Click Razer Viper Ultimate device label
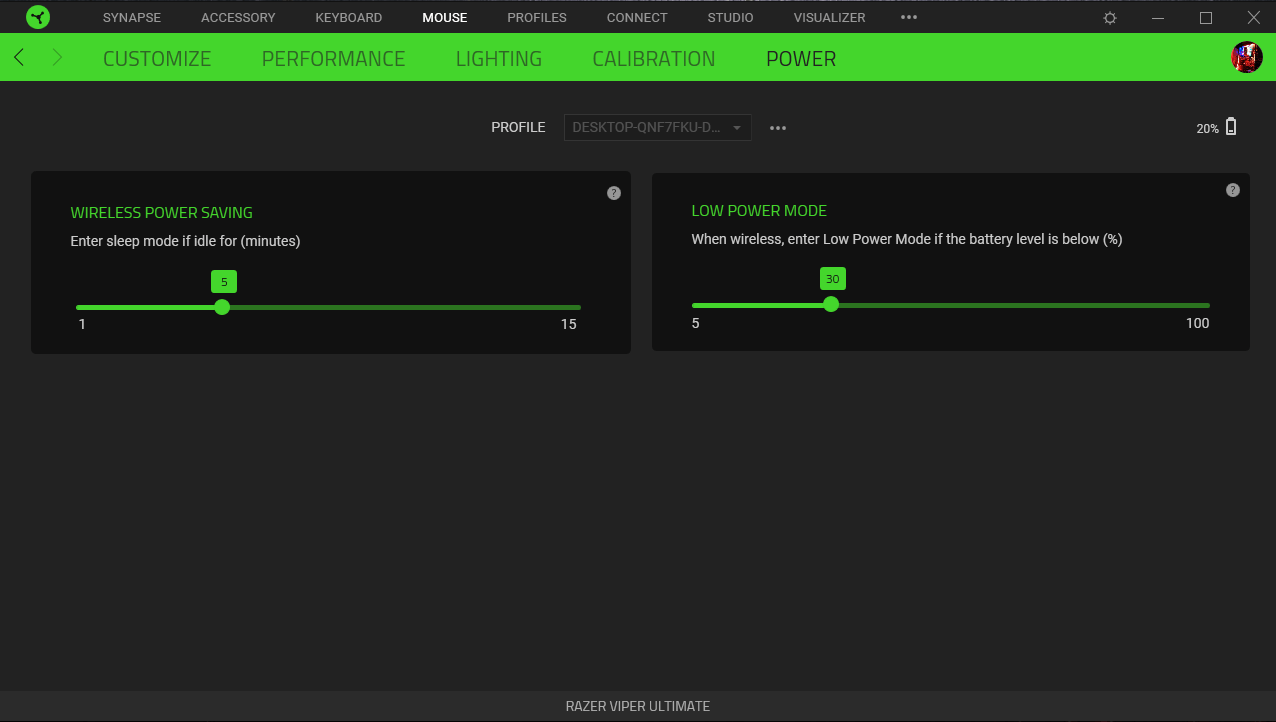1276x722 pixels. point(637,706)
